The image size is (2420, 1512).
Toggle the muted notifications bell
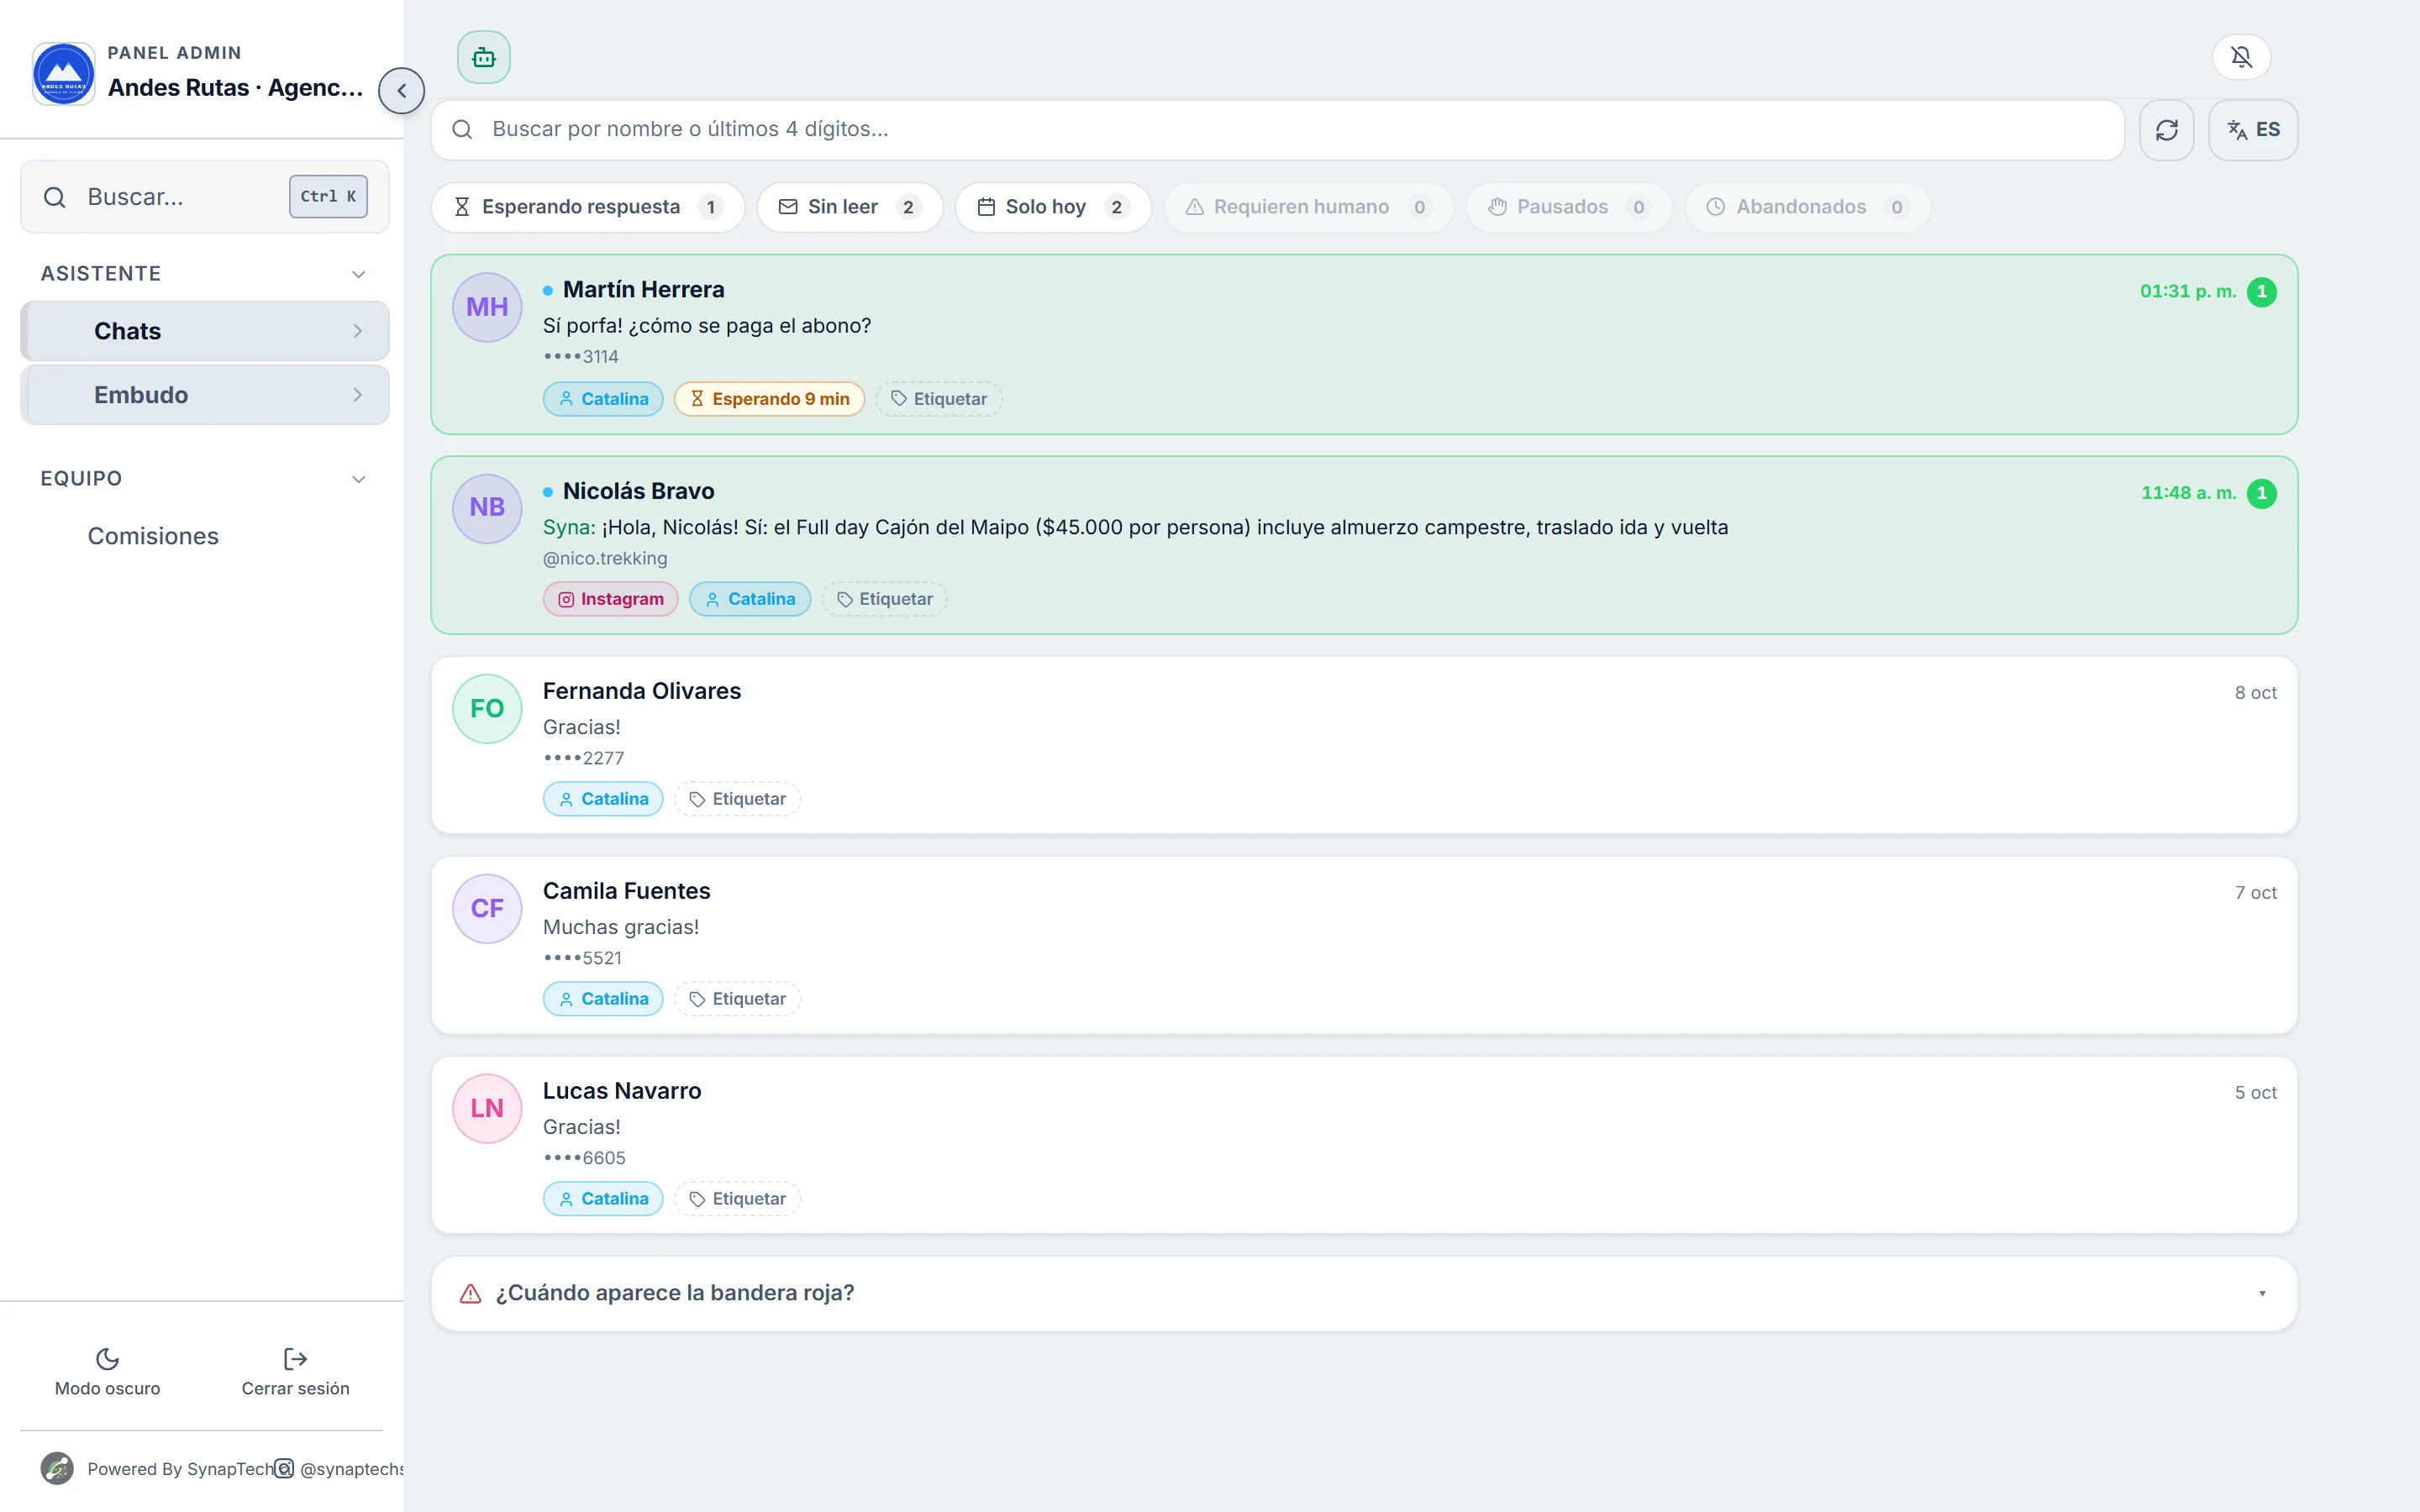tap(2241, 57)
